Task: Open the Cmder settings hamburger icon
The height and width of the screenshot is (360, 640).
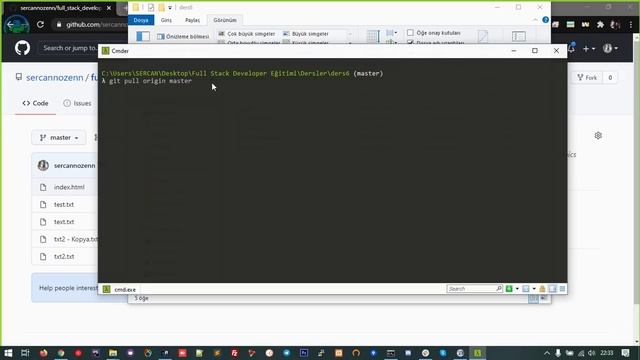Action: click(562, 289)
